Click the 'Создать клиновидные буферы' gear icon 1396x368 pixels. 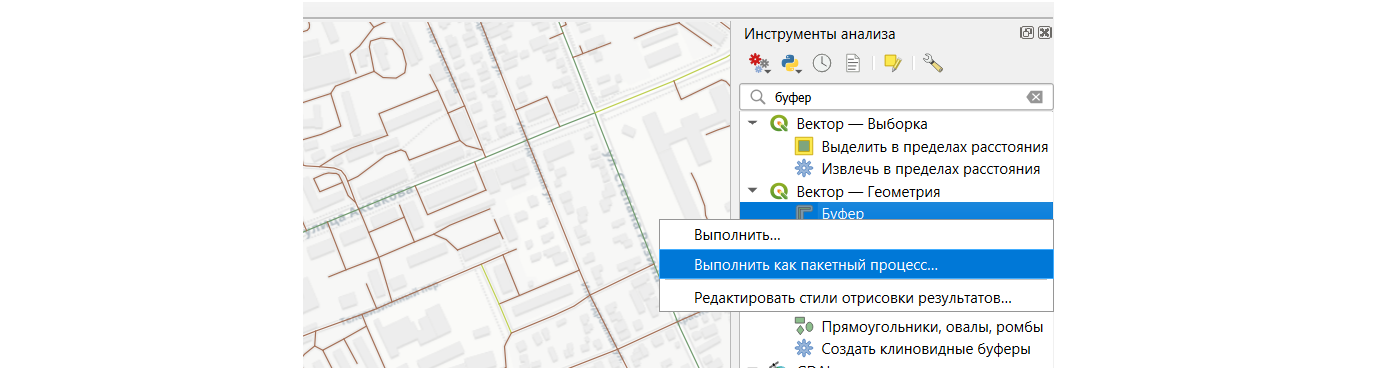[x=804, y=349]
